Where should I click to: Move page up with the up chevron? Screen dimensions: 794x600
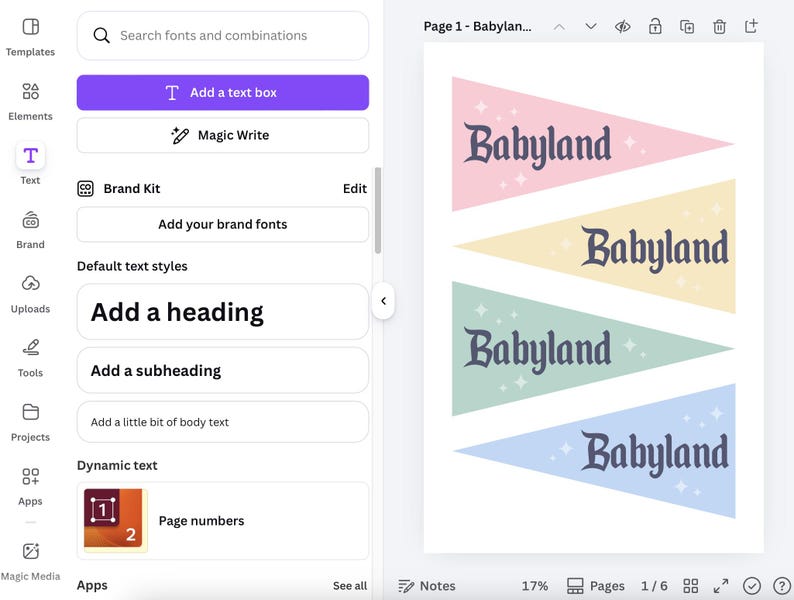coord(559,26)
